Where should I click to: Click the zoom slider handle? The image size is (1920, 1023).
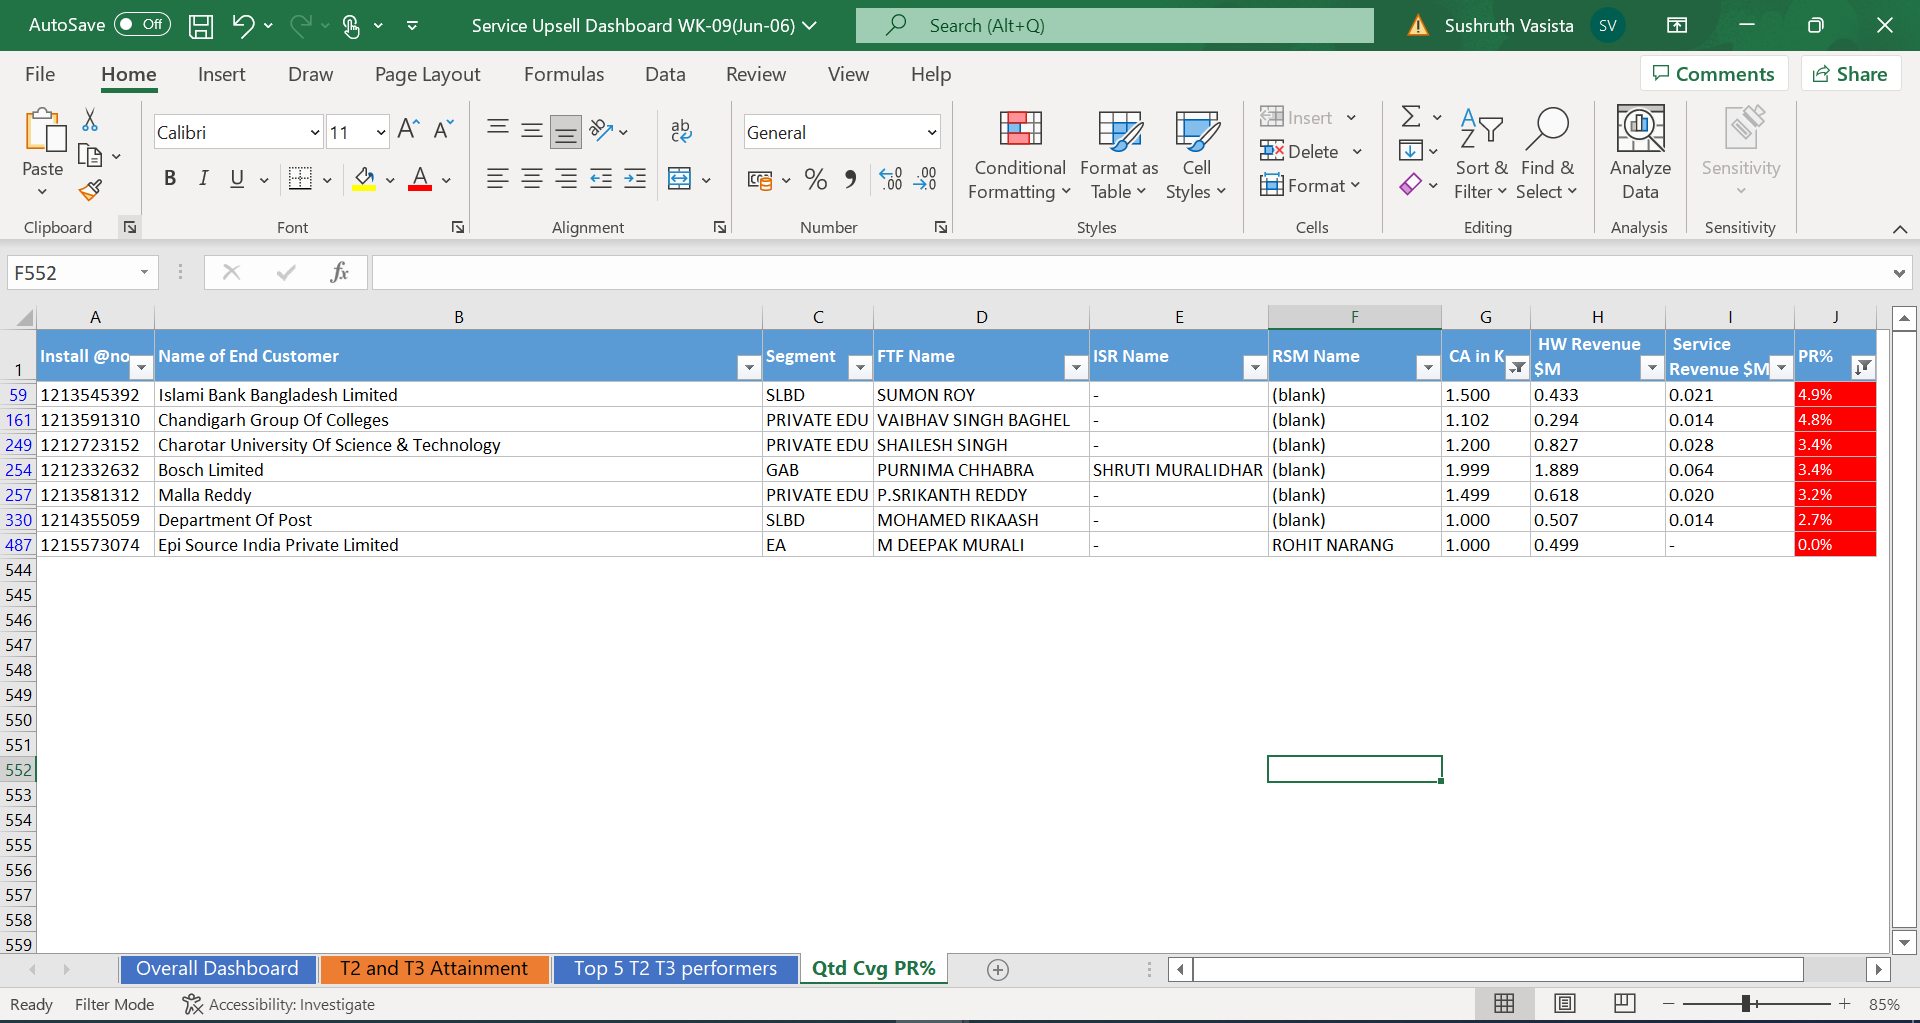[x=1746, y=1004]
